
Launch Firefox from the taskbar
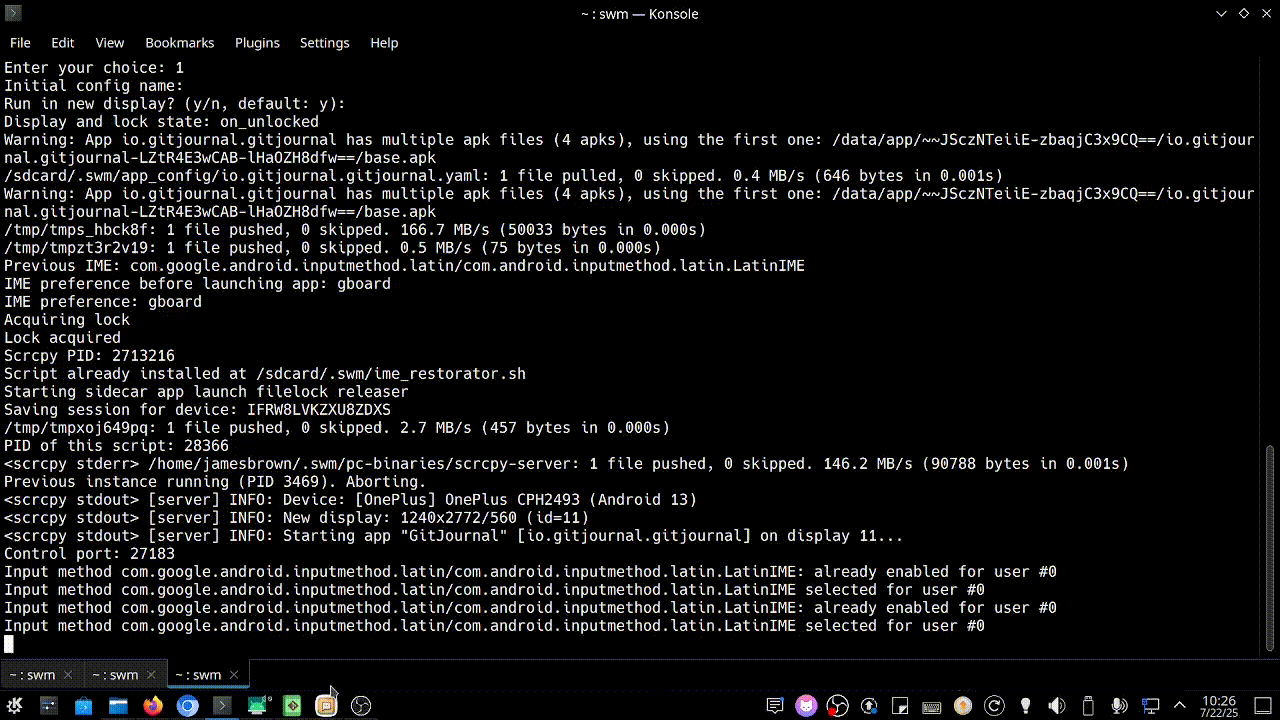pos(152,706)
